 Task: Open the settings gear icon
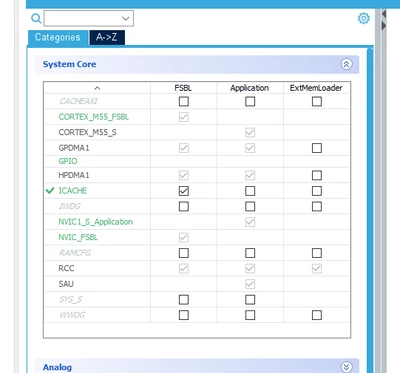pos(363,18)
